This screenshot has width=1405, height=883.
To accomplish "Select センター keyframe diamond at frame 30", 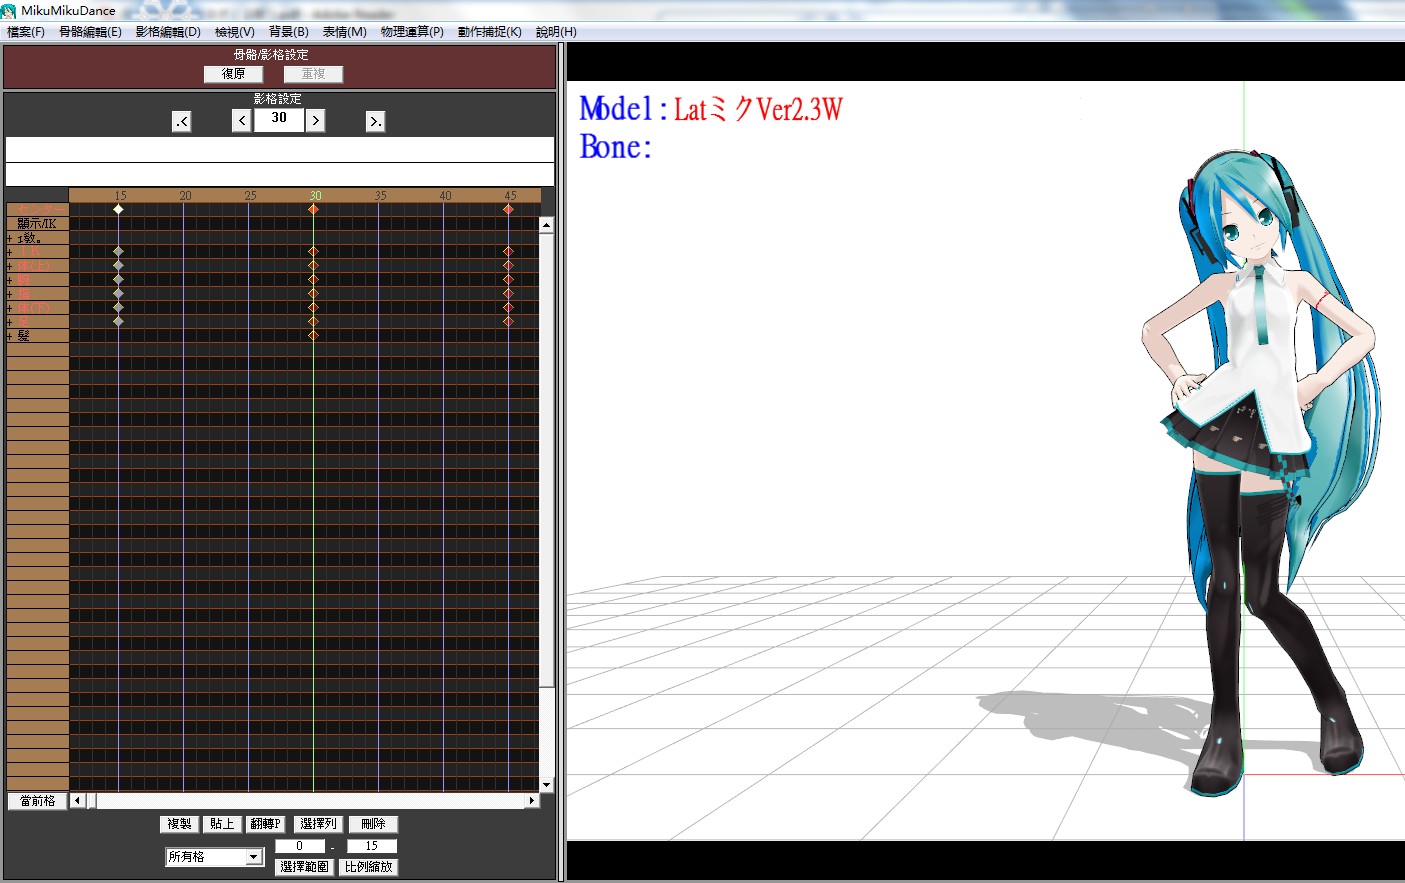I will pos(313,209).
